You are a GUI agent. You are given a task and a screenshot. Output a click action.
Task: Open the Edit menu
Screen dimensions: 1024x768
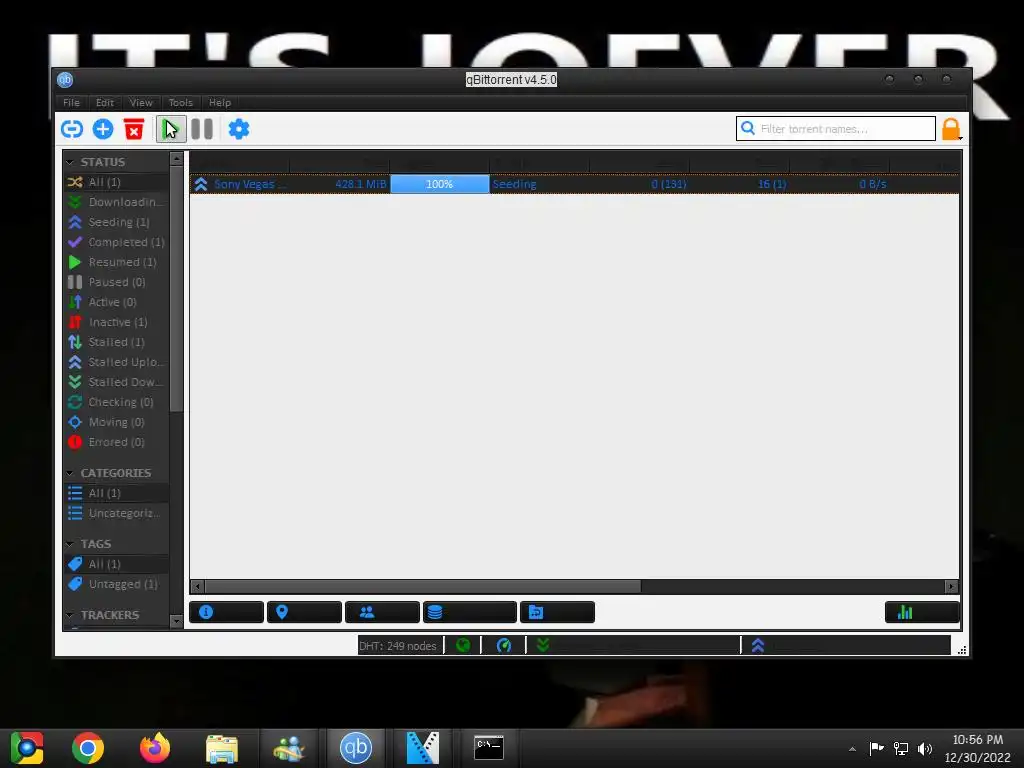point(104,103)
